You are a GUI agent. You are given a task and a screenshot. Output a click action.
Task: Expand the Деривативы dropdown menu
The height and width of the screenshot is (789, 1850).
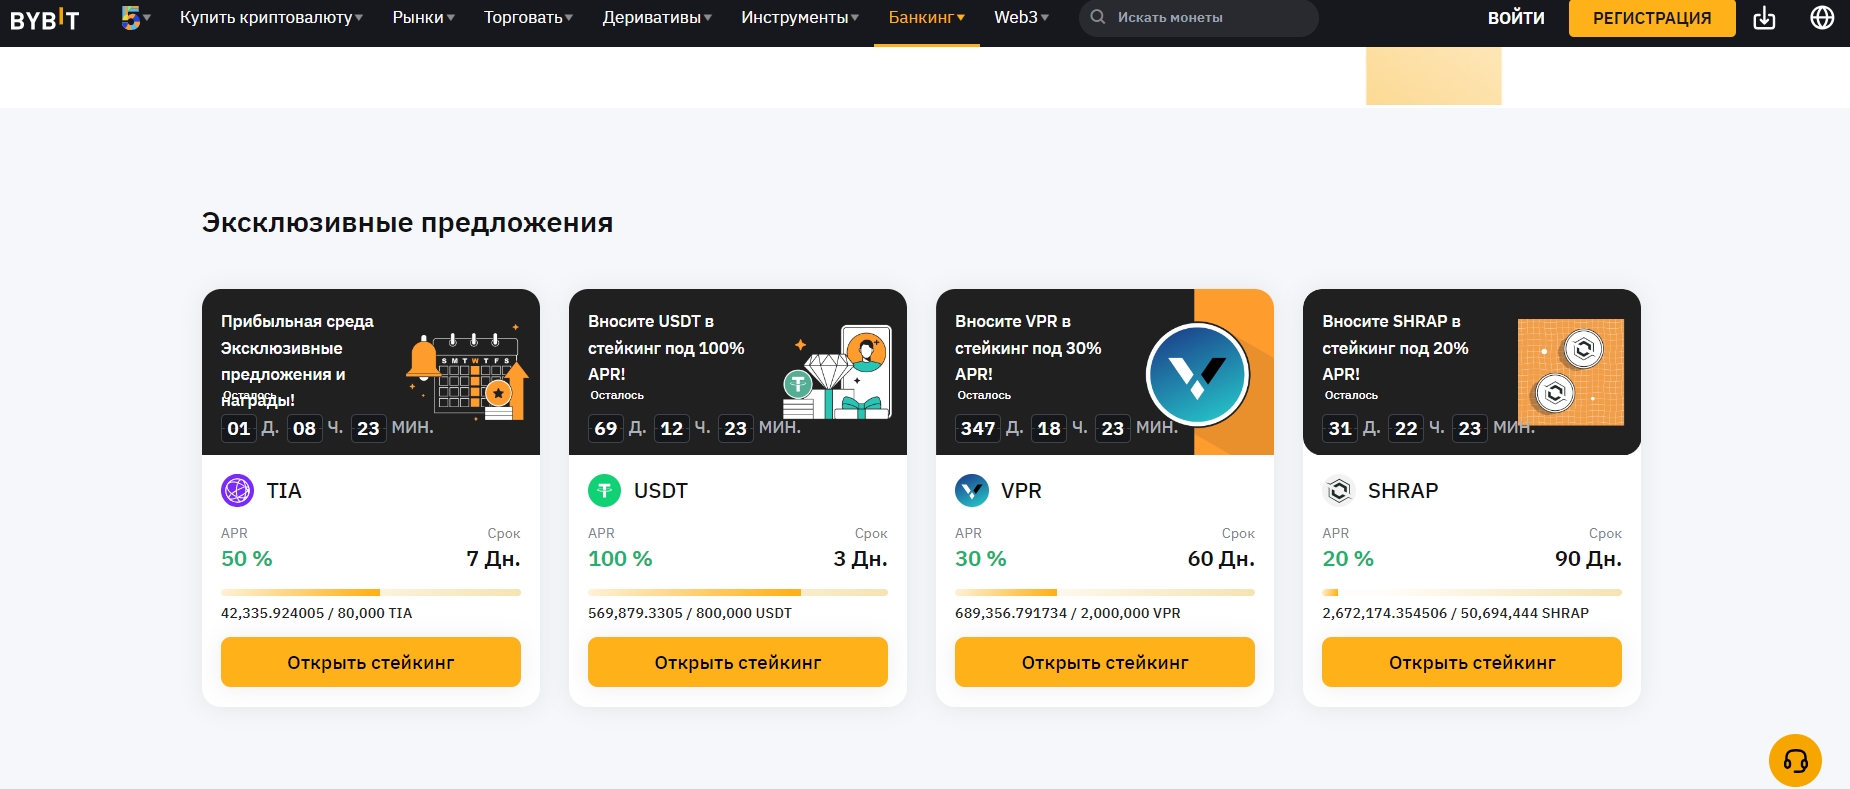click(x=657, y=17)
